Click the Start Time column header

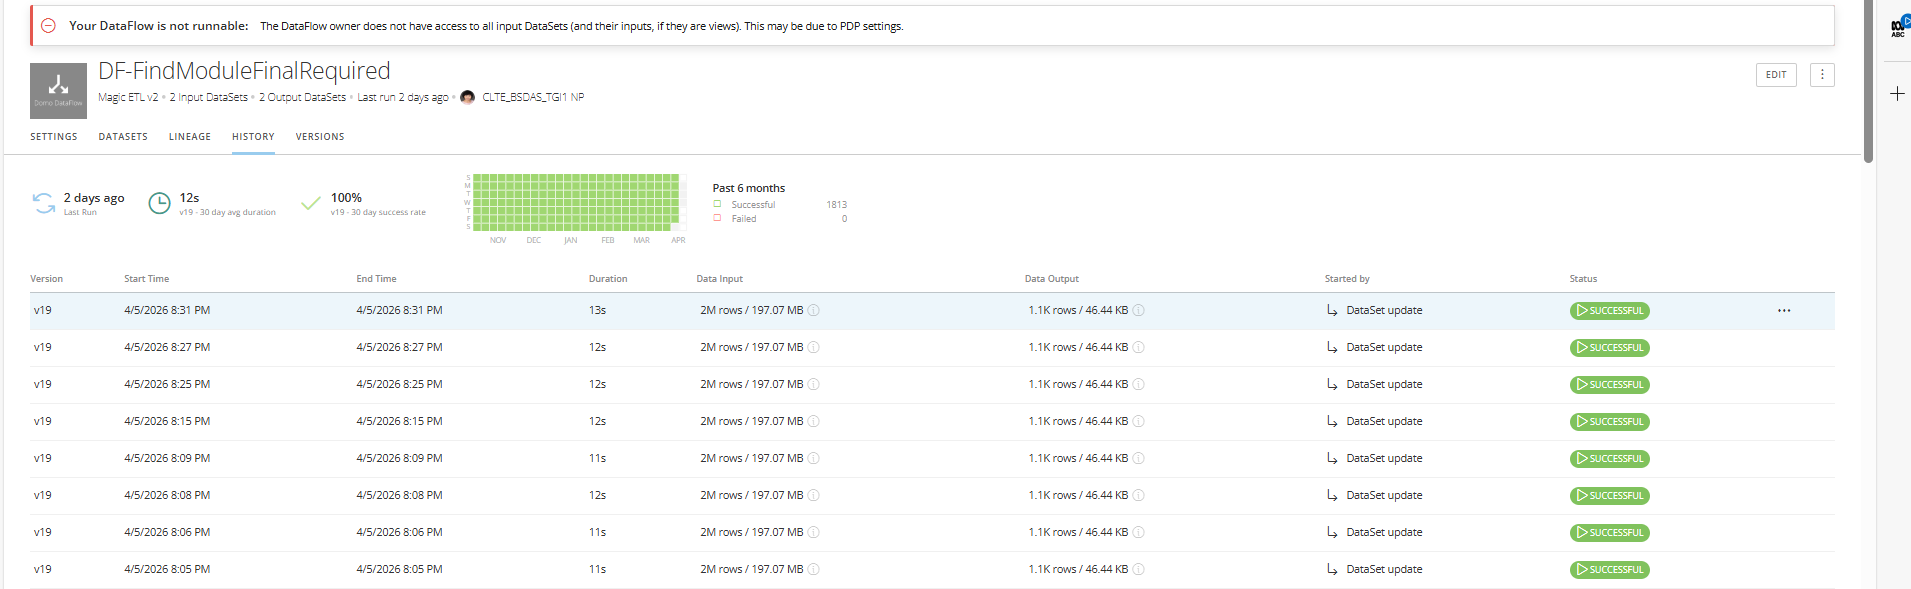click(146, 279)
